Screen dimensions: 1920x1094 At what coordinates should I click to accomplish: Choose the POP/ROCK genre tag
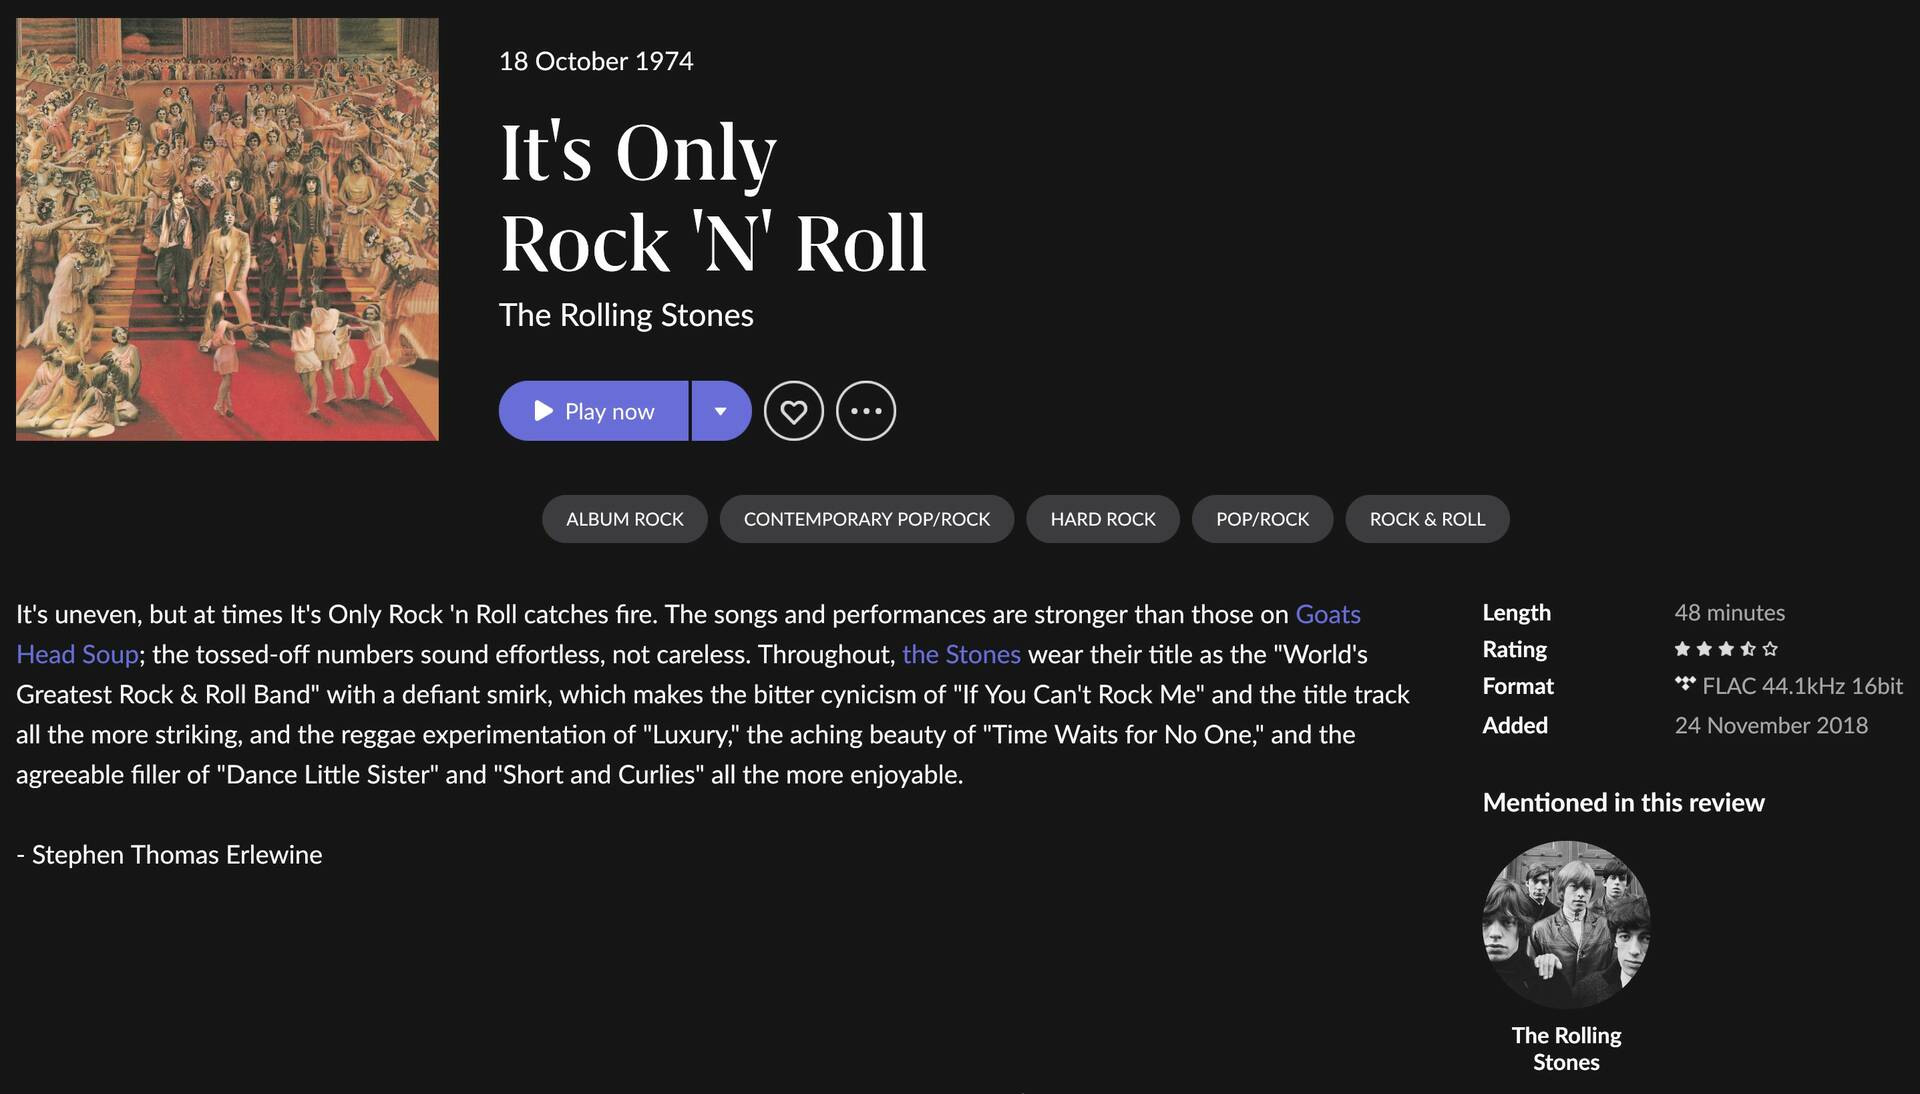pos(1262,519)
